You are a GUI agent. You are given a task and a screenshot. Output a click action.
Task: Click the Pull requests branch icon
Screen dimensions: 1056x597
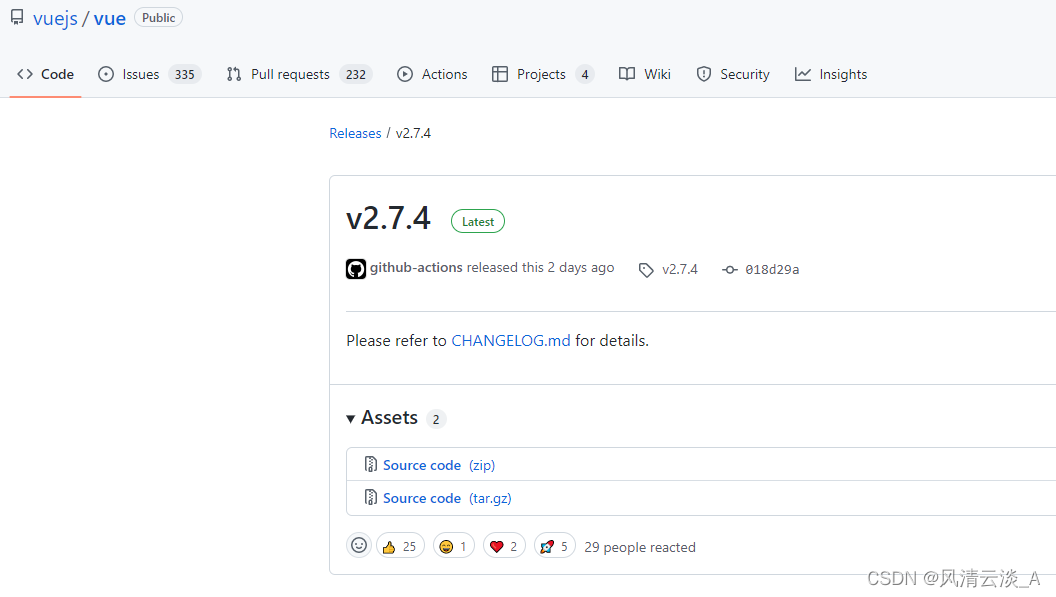234,74
